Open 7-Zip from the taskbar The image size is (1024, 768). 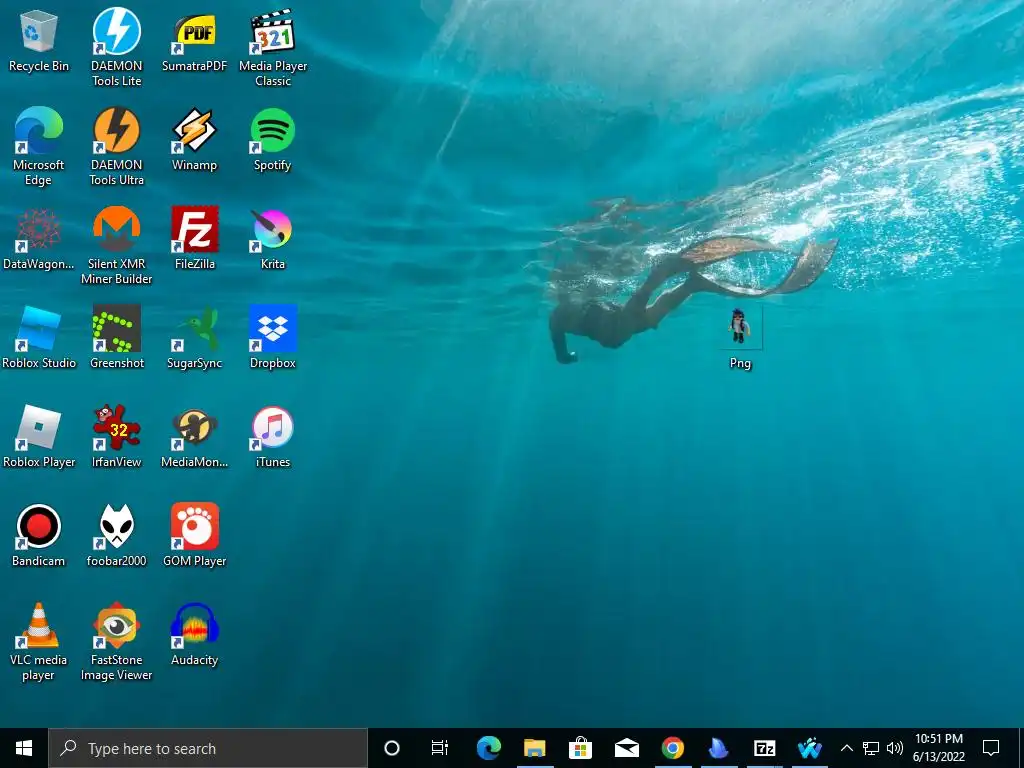coord(764,748)
